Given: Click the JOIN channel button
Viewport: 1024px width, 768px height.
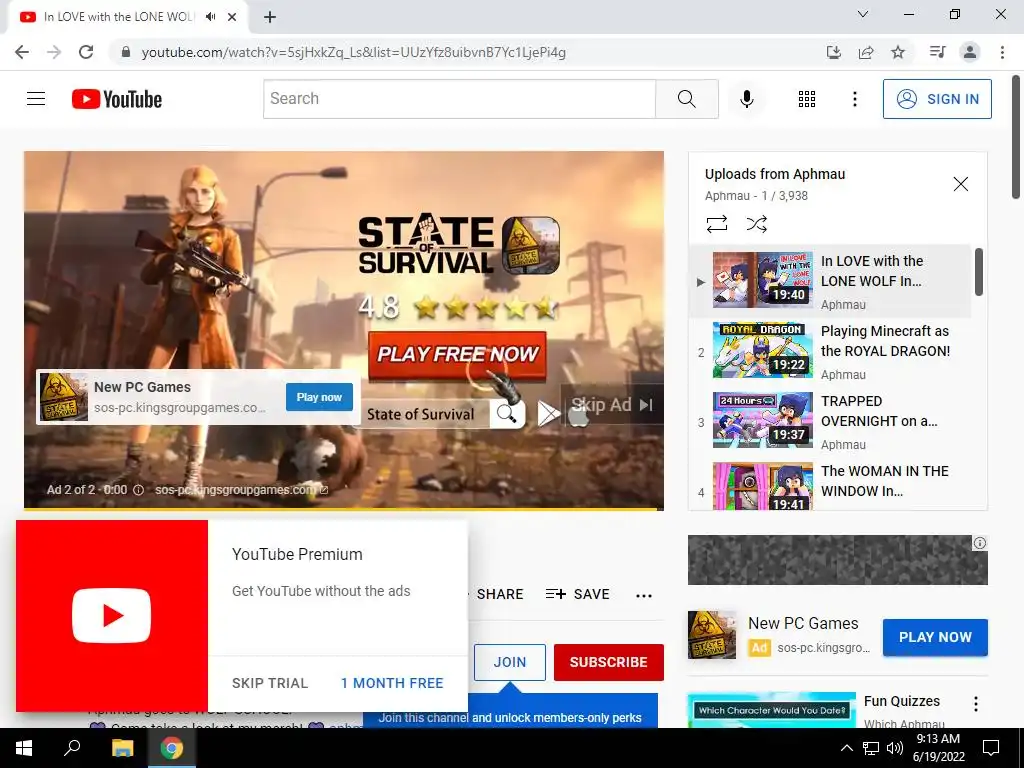Looking at the screenshot, I should click(509, 662).
